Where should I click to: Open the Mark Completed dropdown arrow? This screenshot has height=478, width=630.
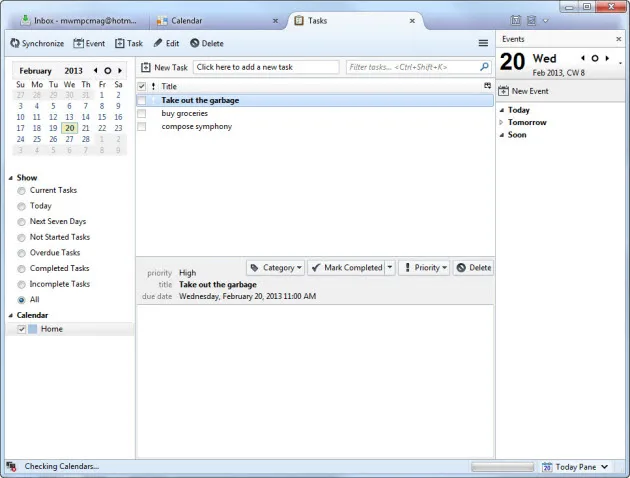pos(390,268)
